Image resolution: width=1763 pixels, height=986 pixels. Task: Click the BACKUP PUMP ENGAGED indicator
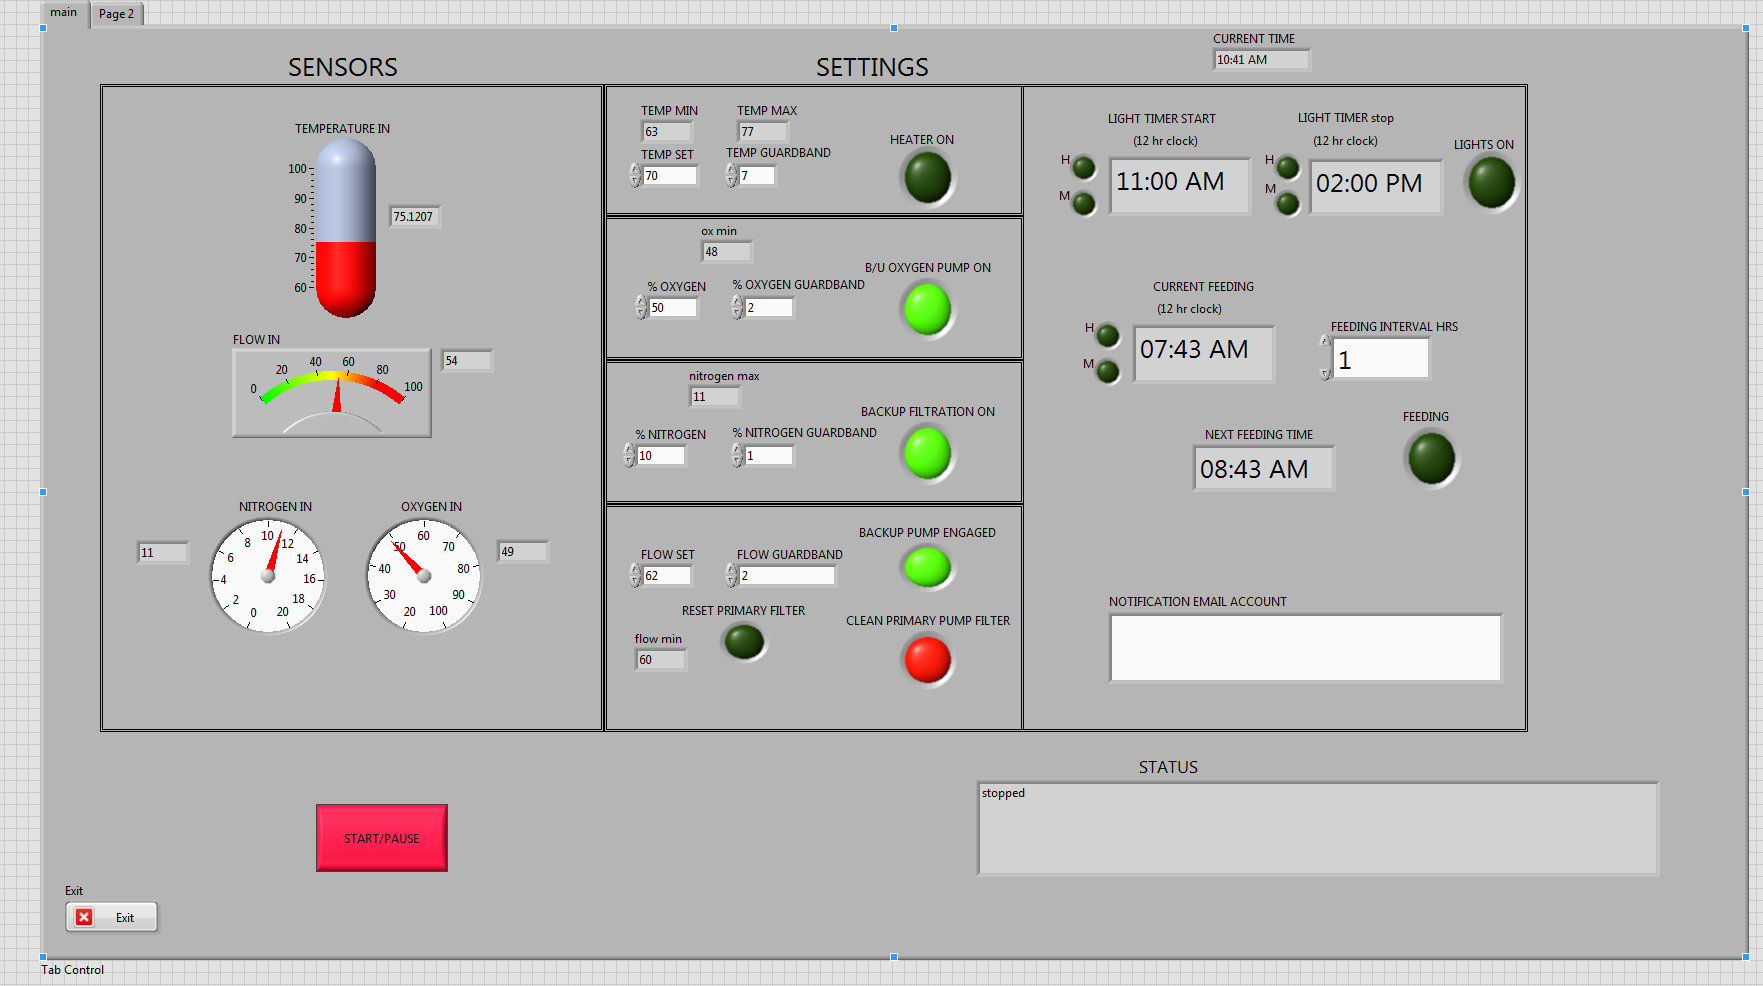tap(927, 568)
